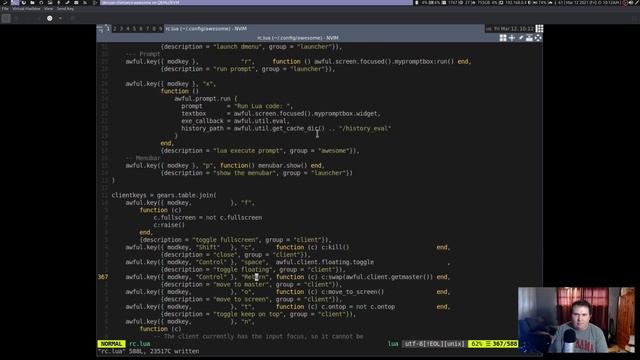Click the "clientkeys = gears.table.join(" line
640x360 pixels.
pyautogui.click(x=164, y=195)
